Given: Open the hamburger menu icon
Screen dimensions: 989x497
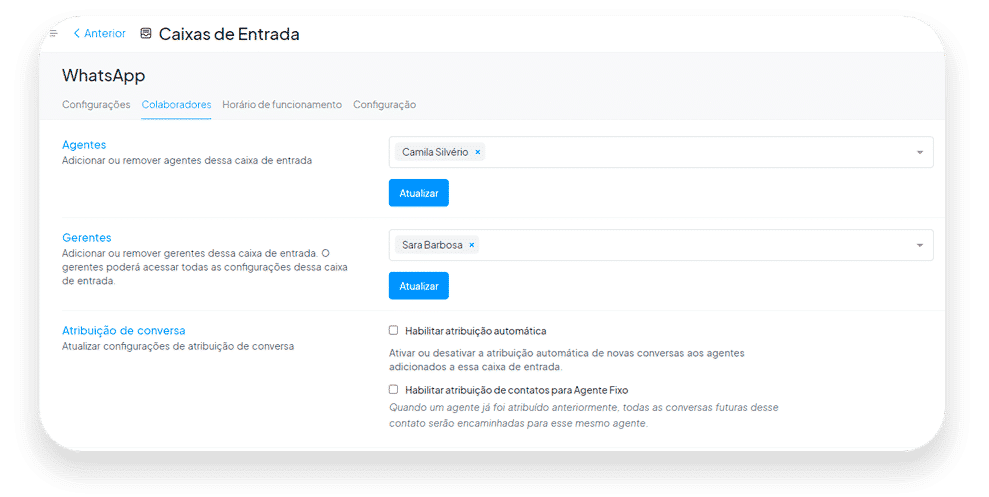Looking at the screenshot, I should coord(54,33).
